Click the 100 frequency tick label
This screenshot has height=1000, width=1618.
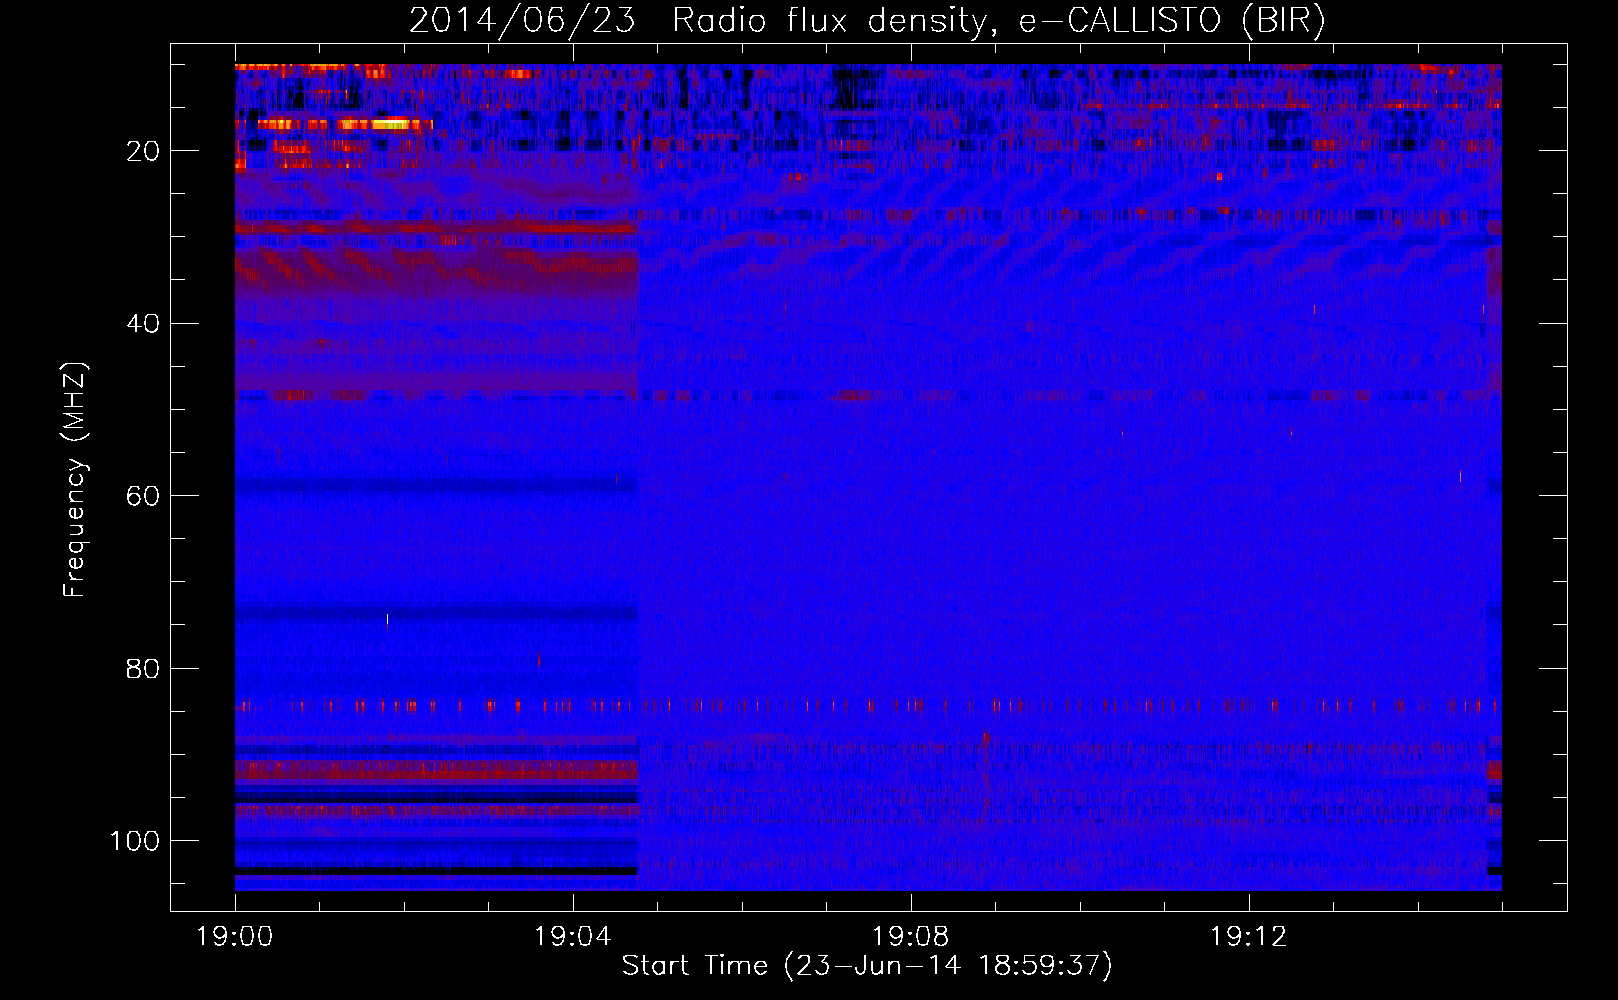pos(135,841)
